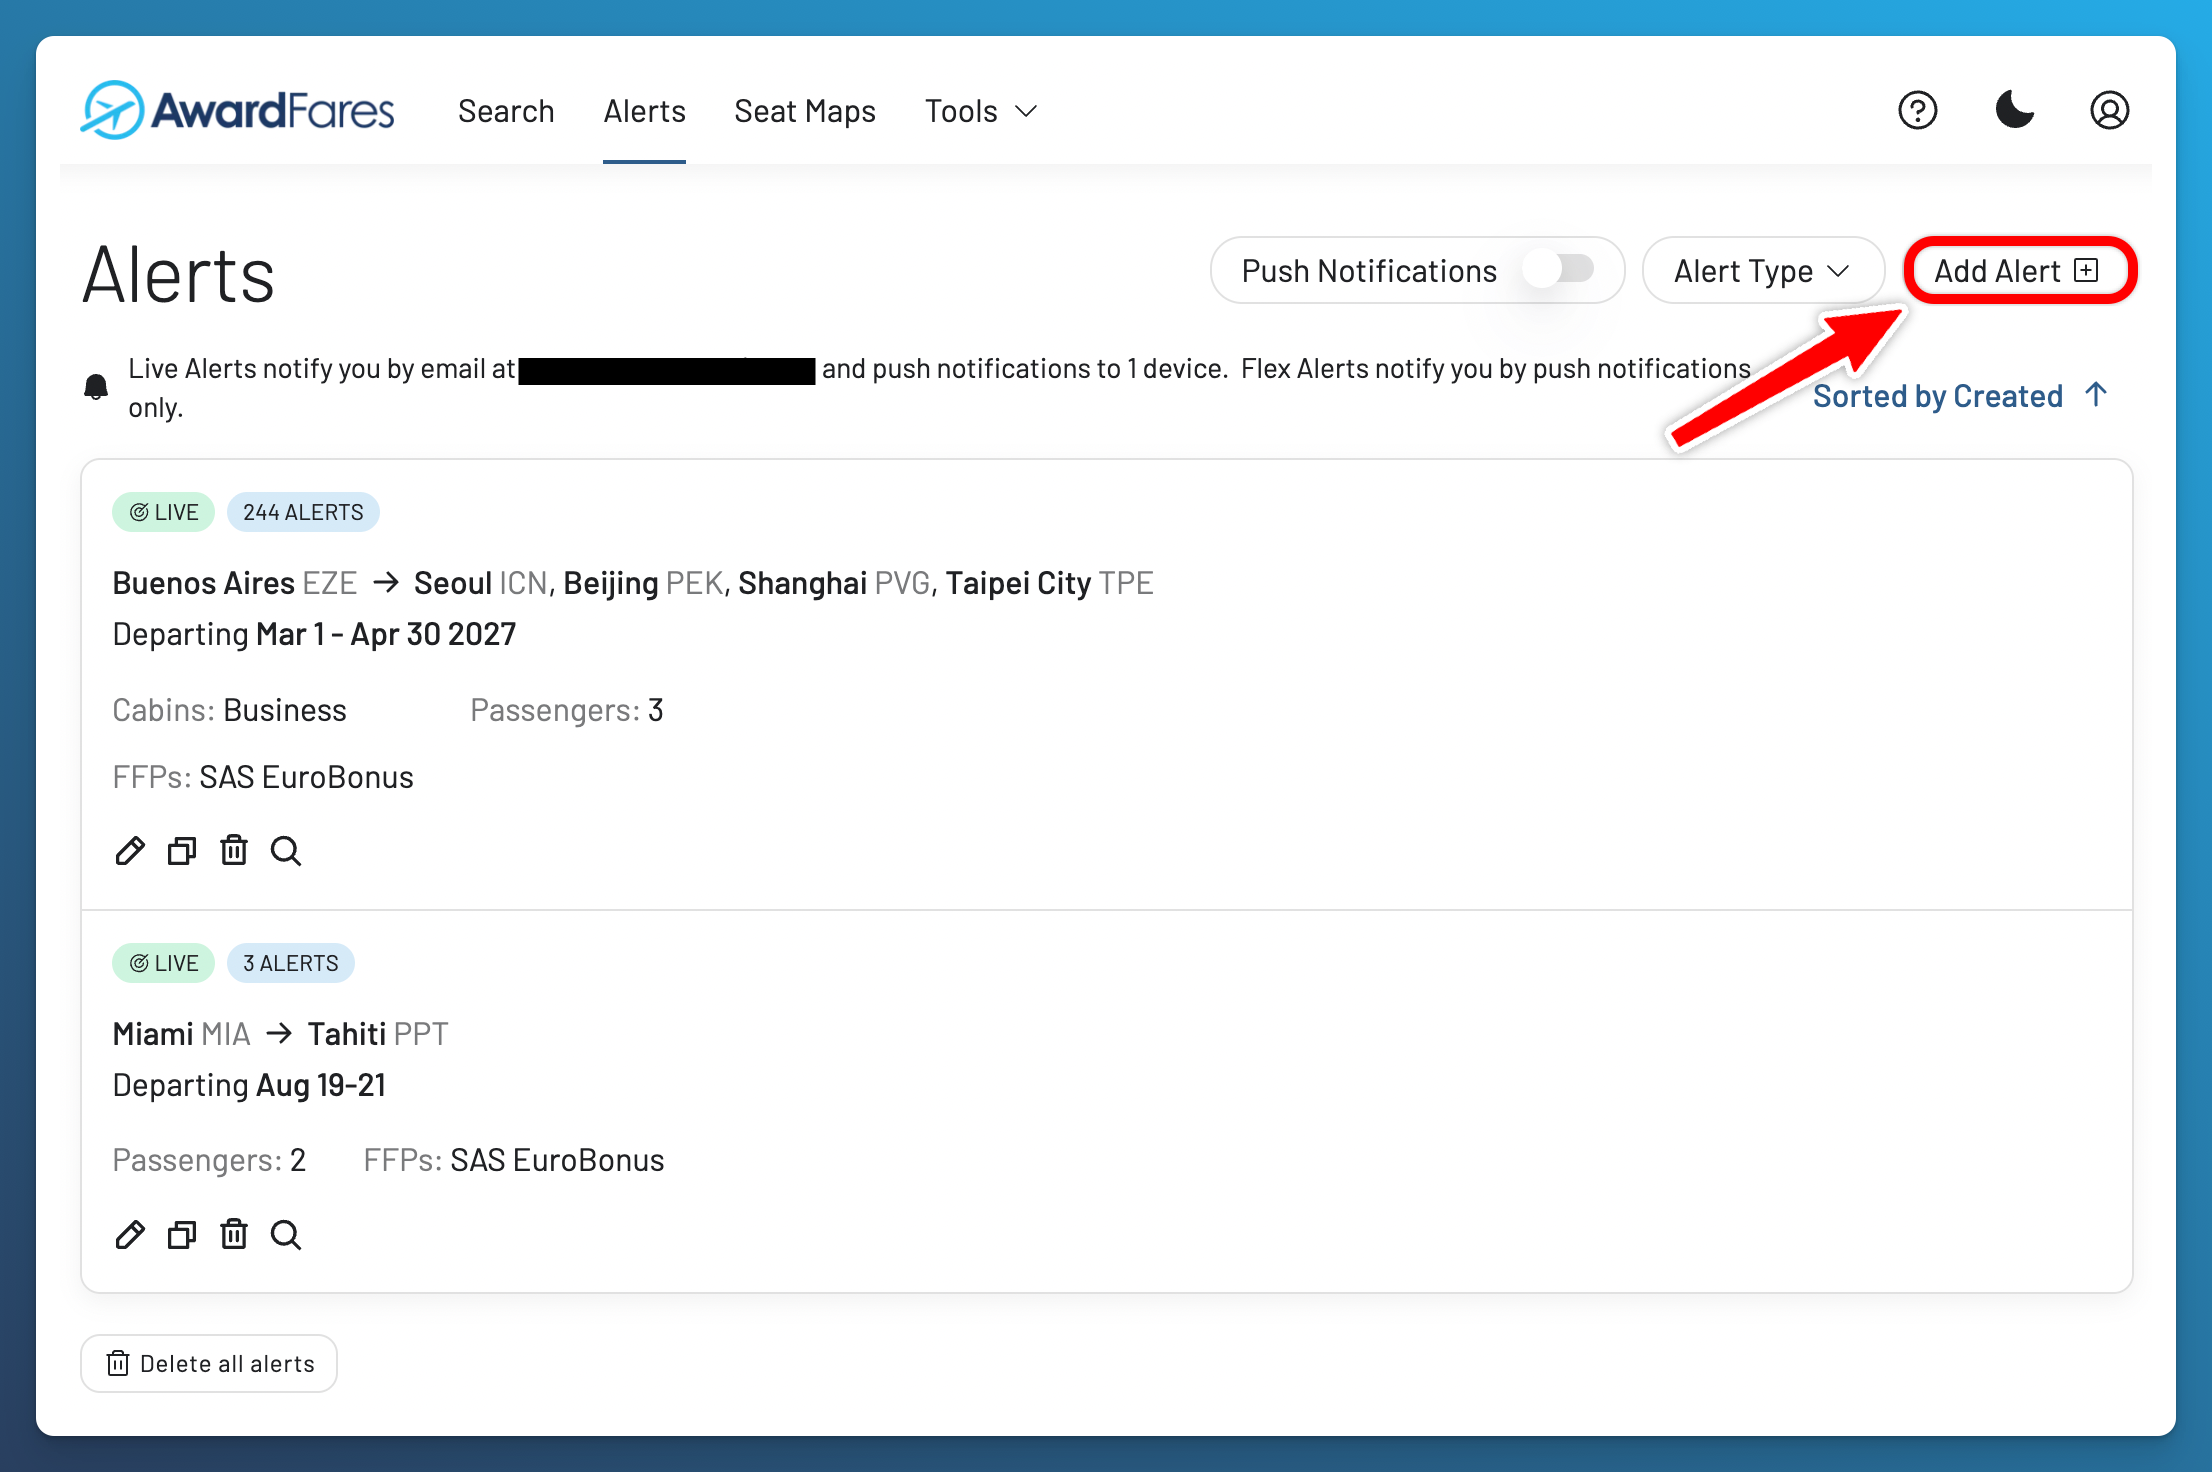Click the 3 ALERTS badge
The width and height of the screenshot is (2212, 1472).
tap(291, 963)
